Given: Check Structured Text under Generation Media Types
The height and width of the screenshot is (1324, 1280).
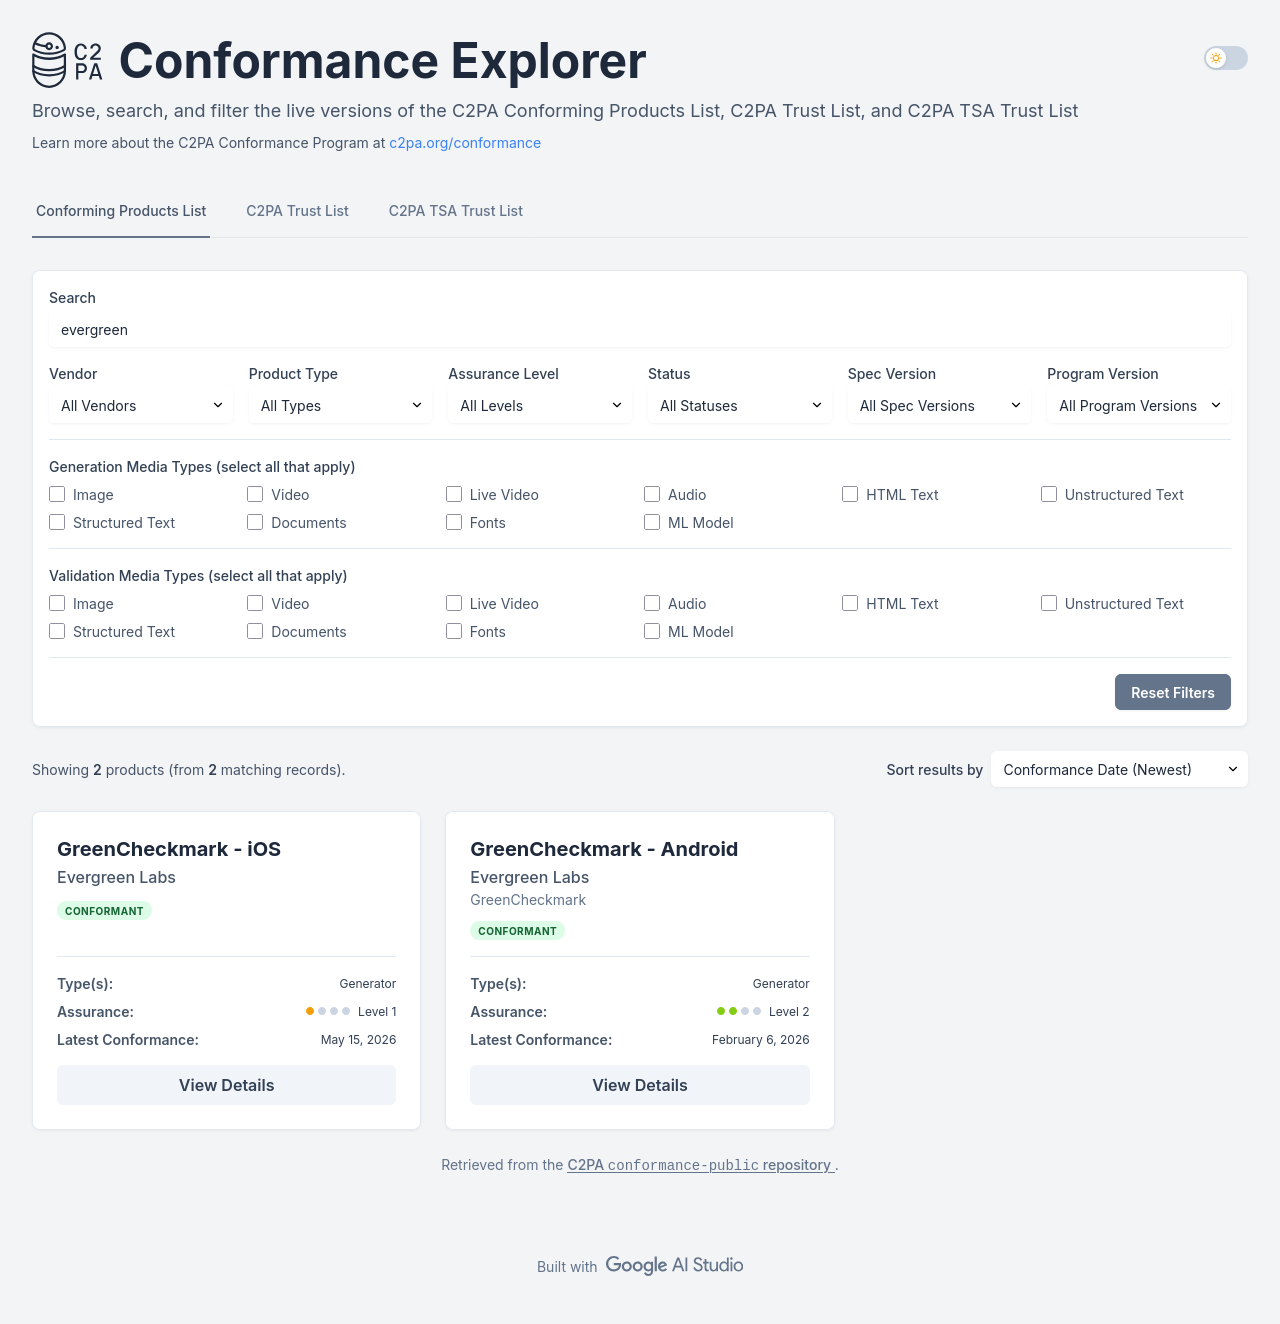Looking at the screenshot, I should coord(57,523).
